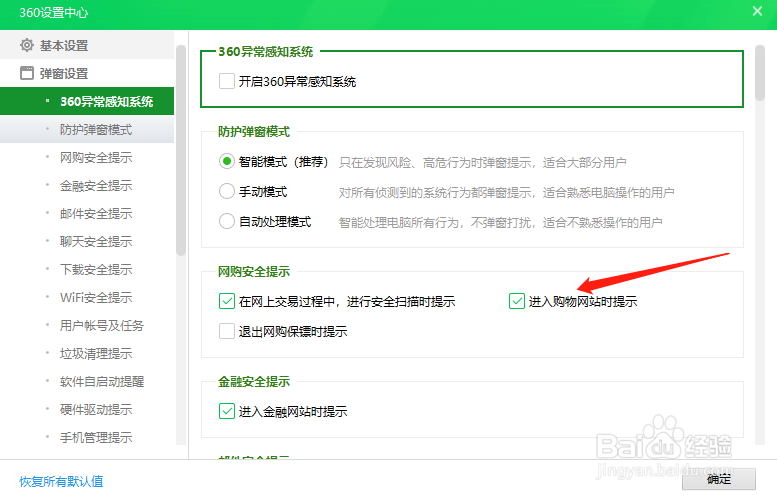
Task: Choose 智能模式（推荐）radio button
Action: coord(227,162)
